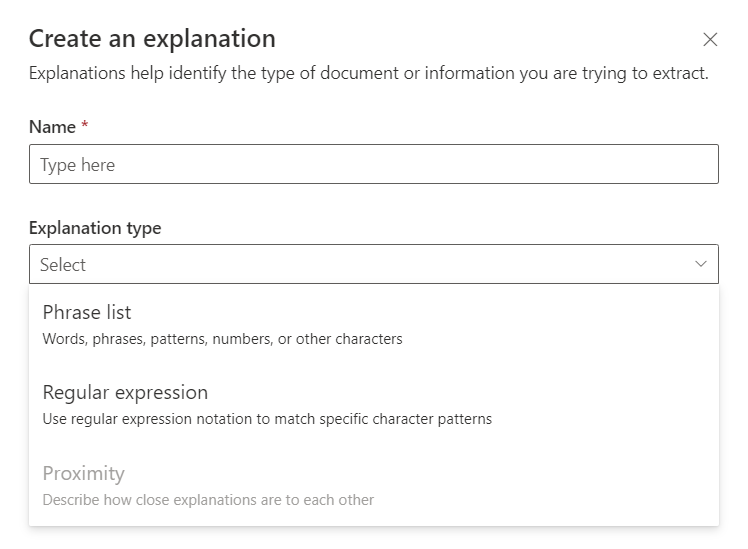The height and width of the screenshot is (549, 748).
Task: Collapse the open Explanation type list
Action: pyautogui.click(x=699, y=265)
